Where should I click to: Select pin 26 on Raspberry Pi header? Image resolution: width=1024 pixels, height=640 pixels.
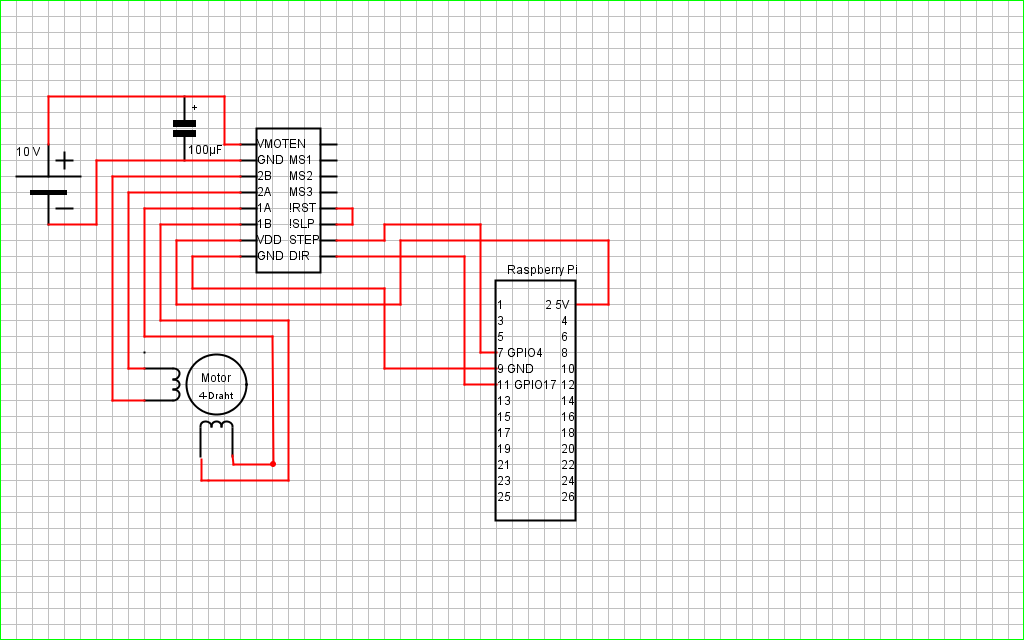pos(568,496)
